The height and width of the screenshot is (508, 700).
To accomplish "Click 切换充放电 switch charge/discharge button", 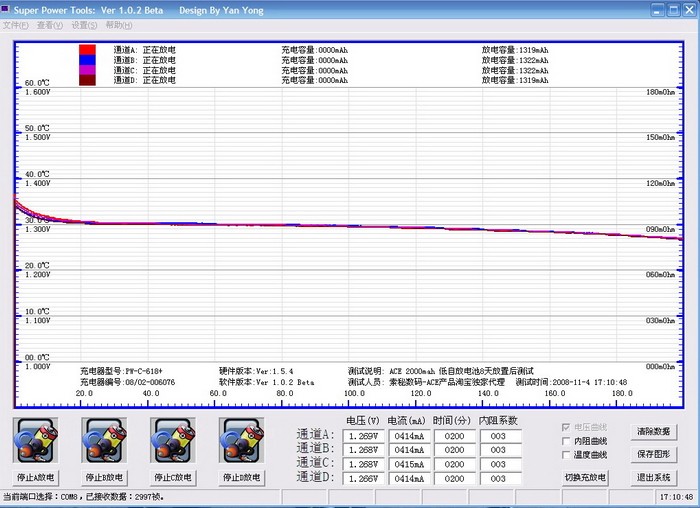I will click(585, 477).
